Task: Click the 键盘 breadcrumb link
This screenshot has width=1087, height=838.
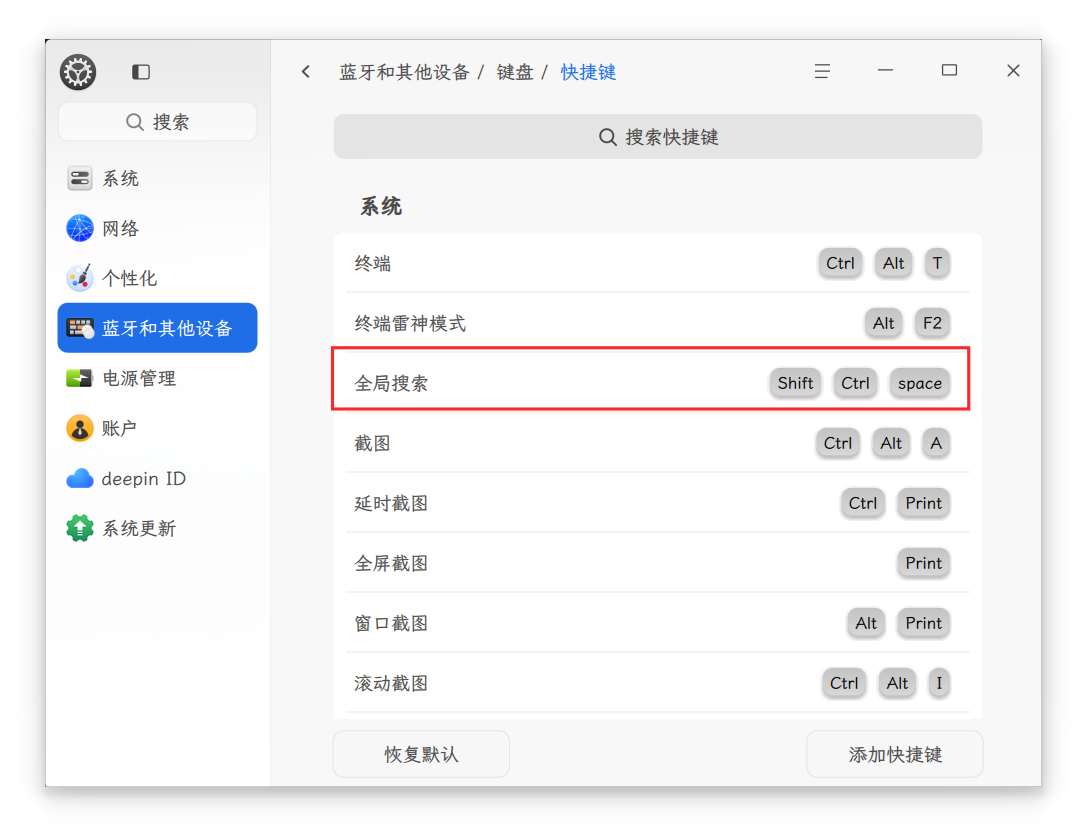Action: 514,72
